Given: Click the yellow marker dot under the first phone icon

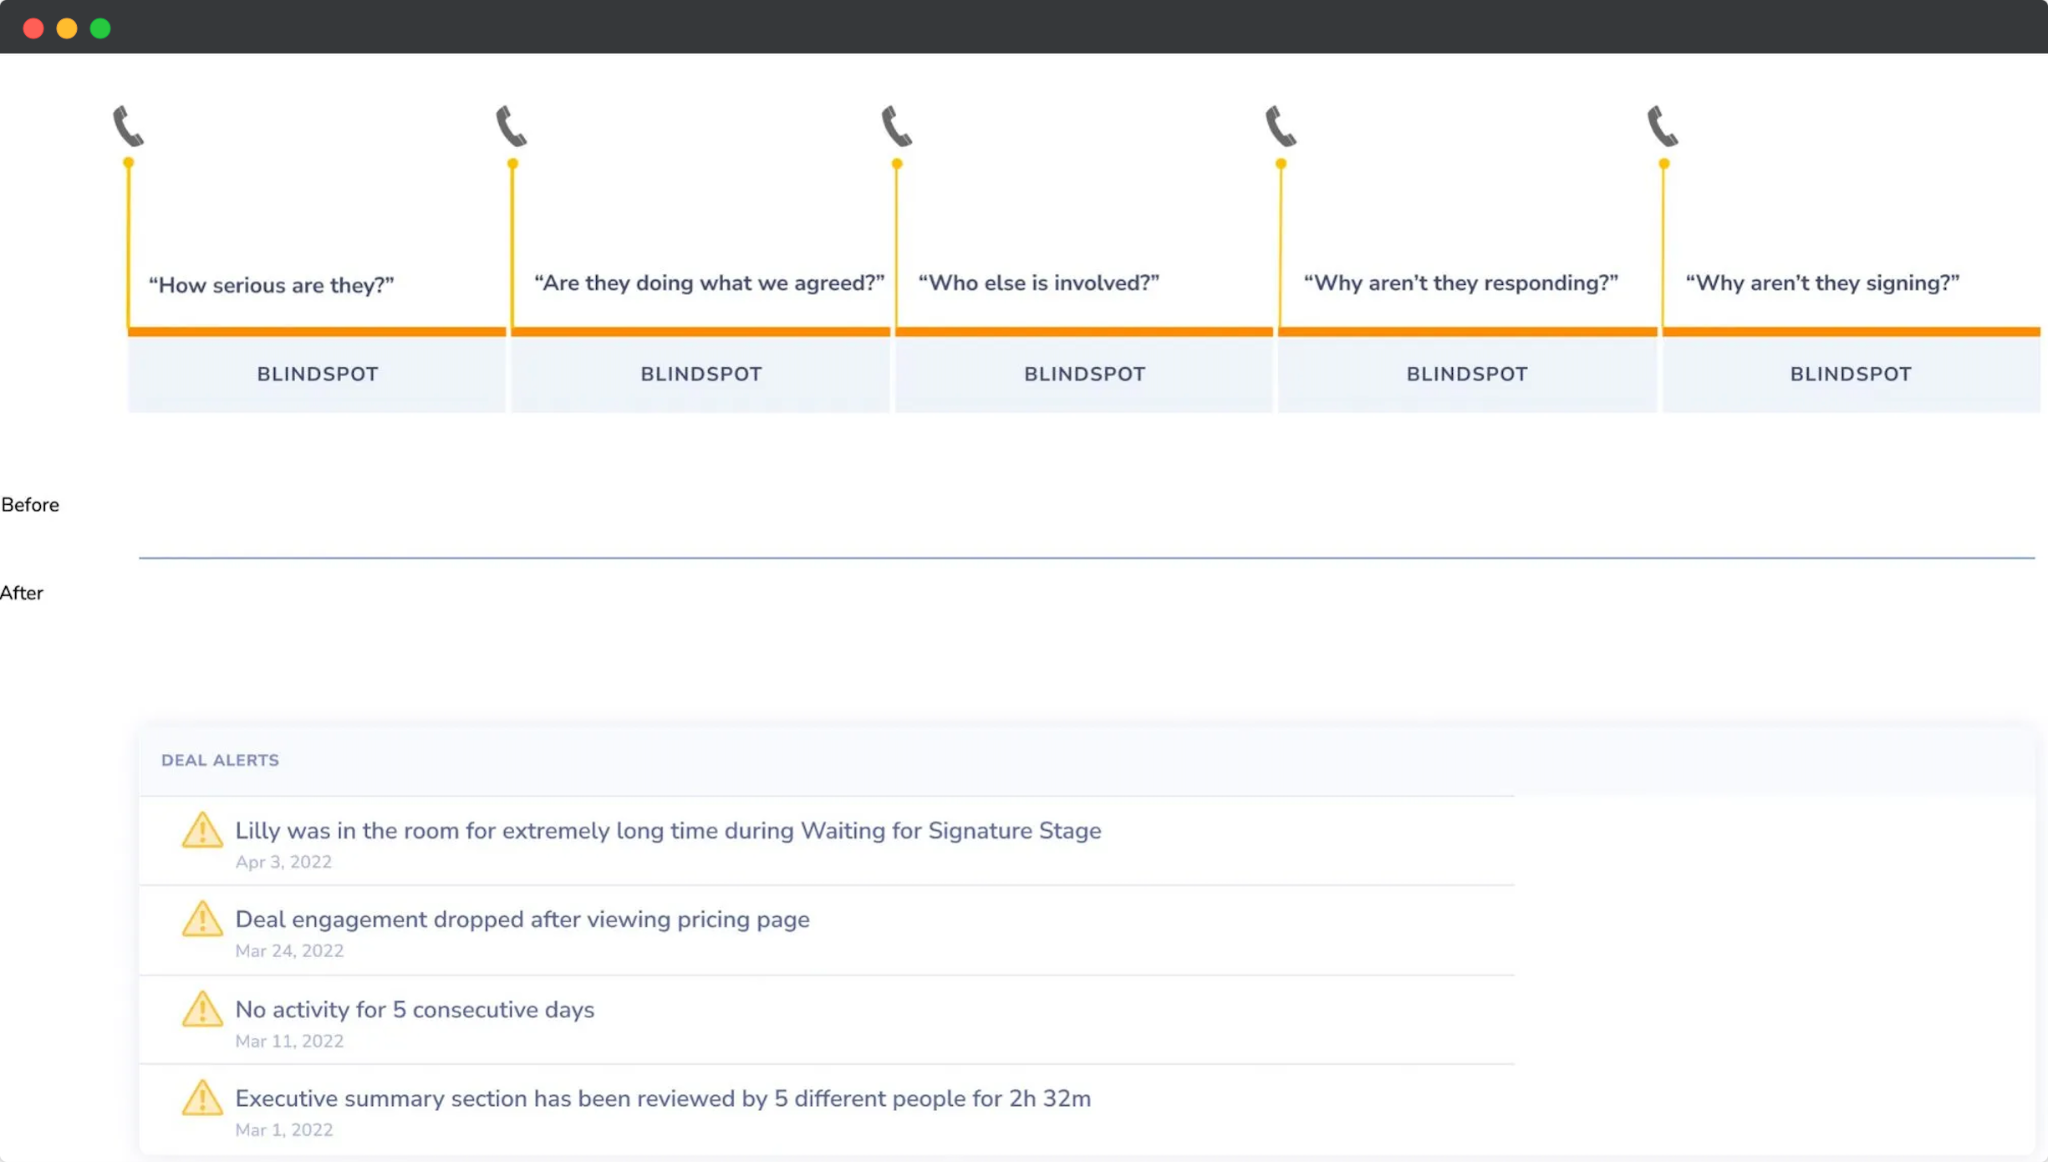Looking at the screenshot, I should (x=128, y=161).
